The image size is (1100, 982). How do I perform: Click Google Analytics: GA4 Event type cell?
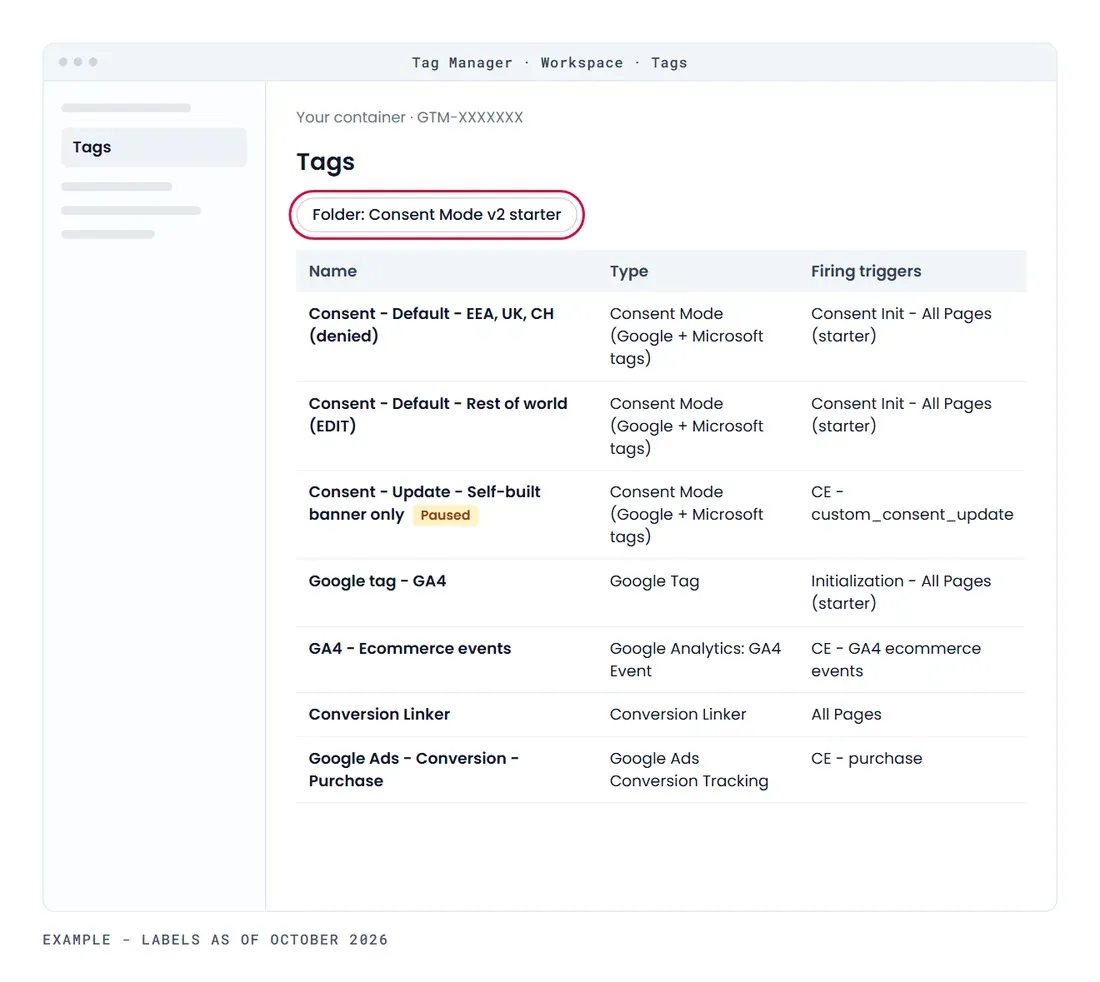click(x=695, y=659)
